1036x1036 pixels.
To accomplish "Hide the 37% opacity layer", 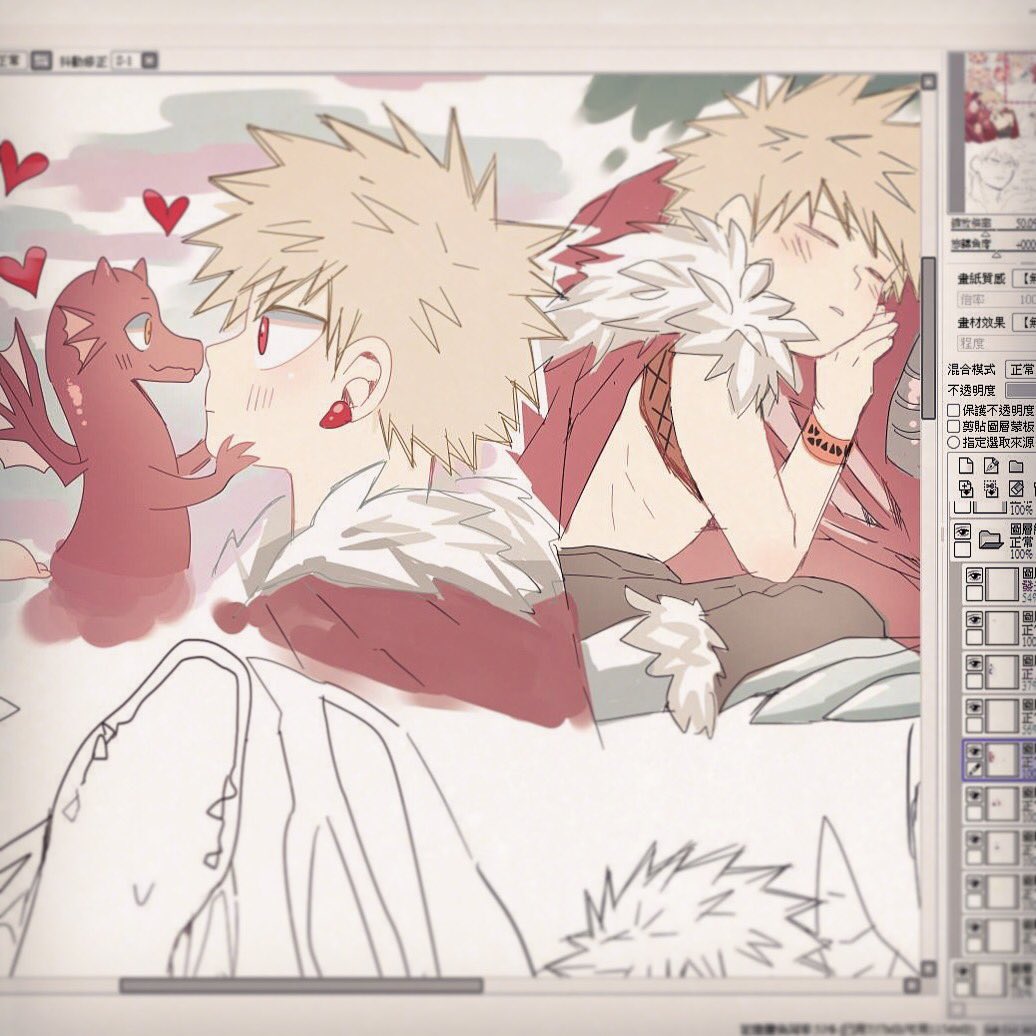I will point(974,664).
